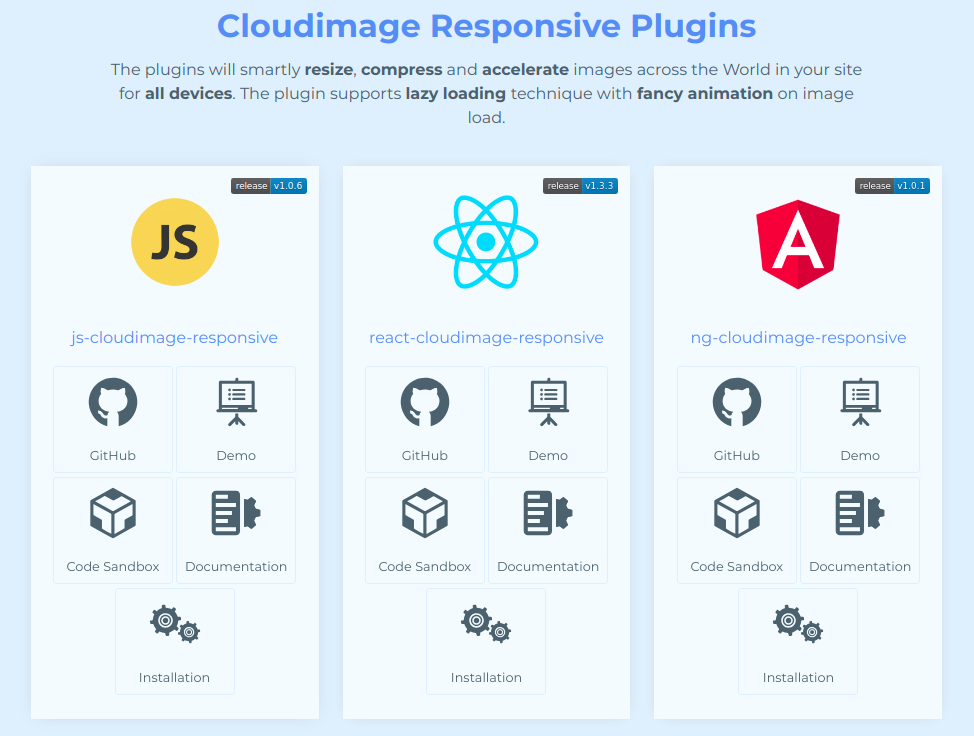
Task: Open the GitHub icon for js-cloudimage-responsive
Action: pyautogui.click(x=112, y=402)
